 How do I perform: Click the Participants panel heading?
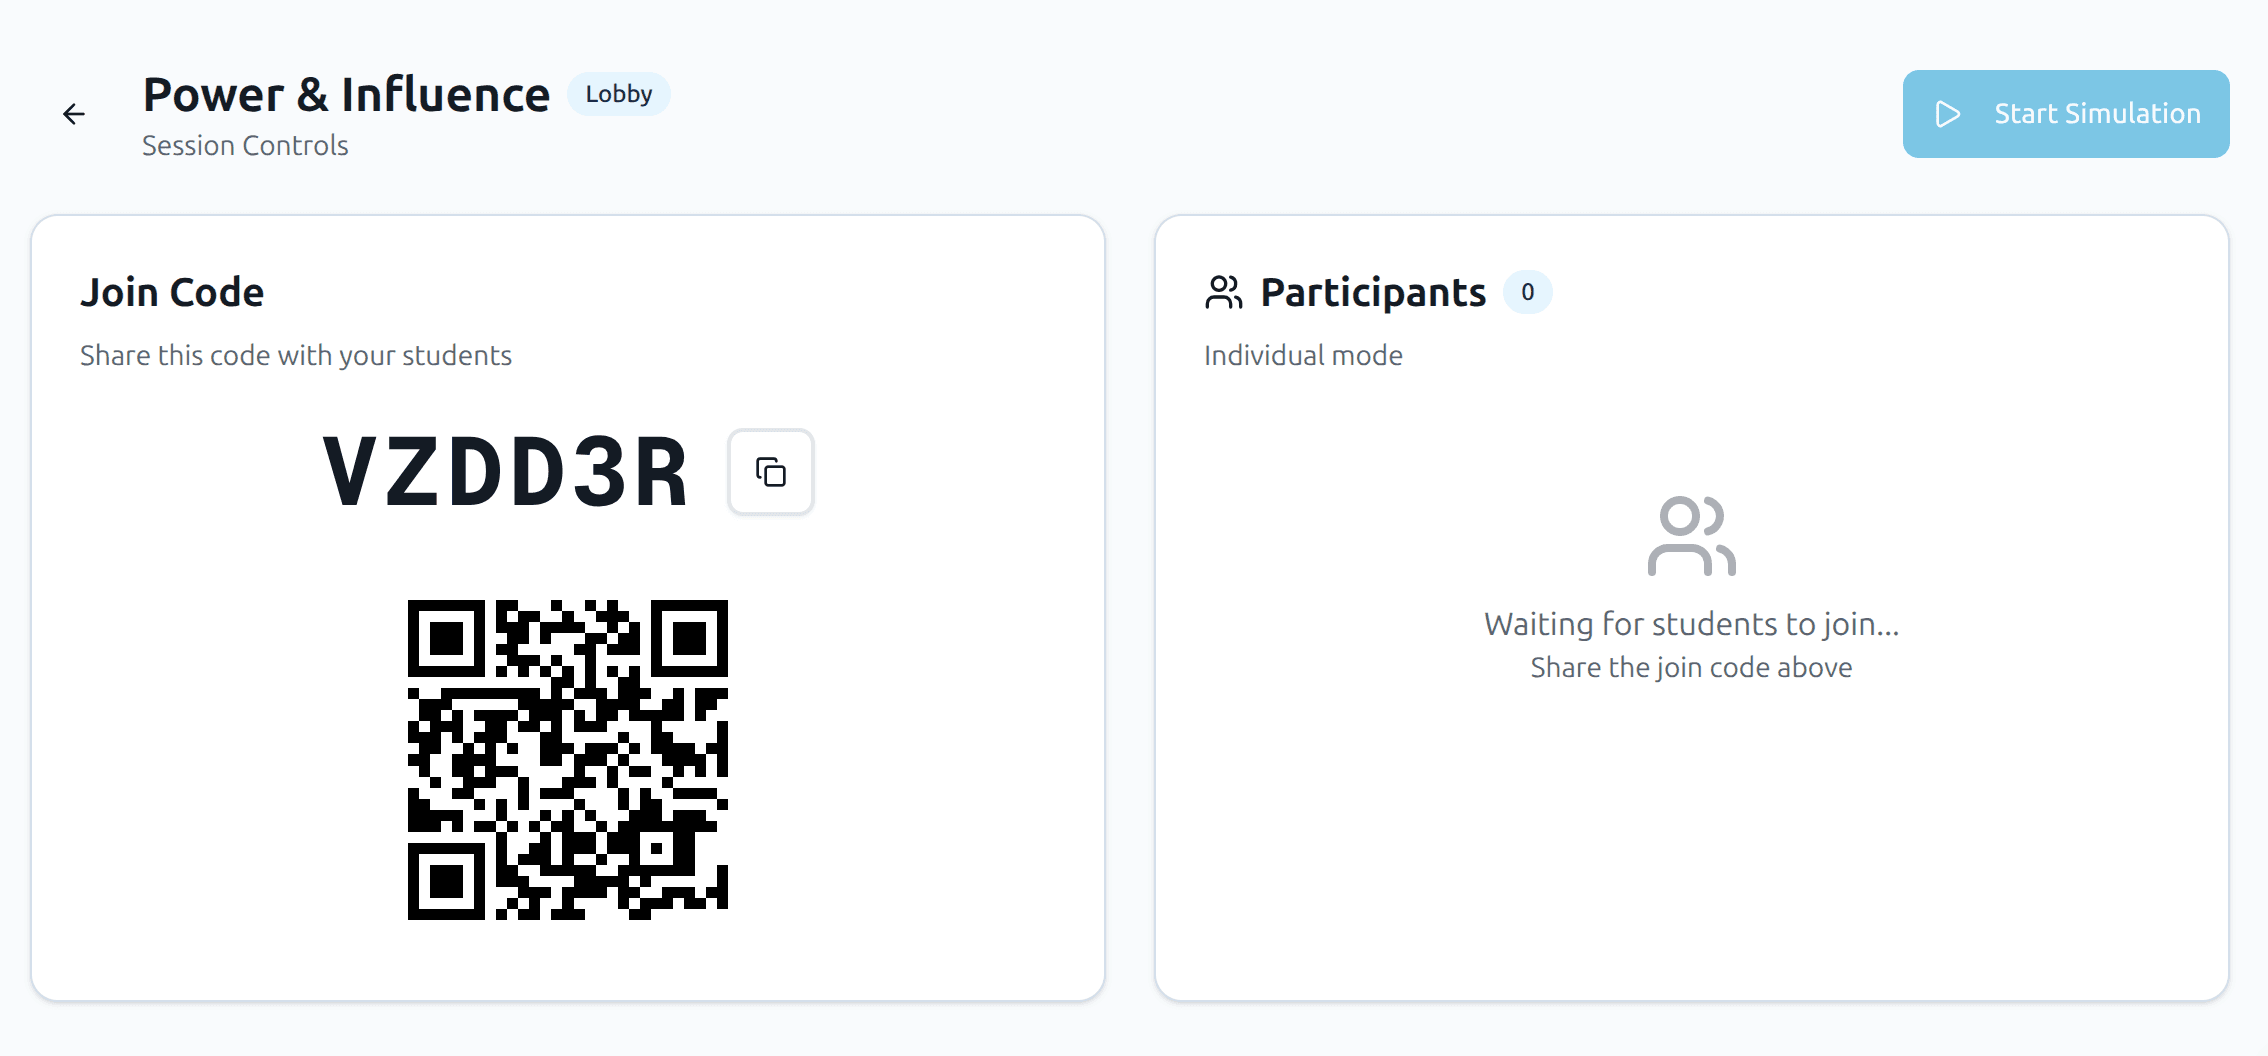(1374, 291)
